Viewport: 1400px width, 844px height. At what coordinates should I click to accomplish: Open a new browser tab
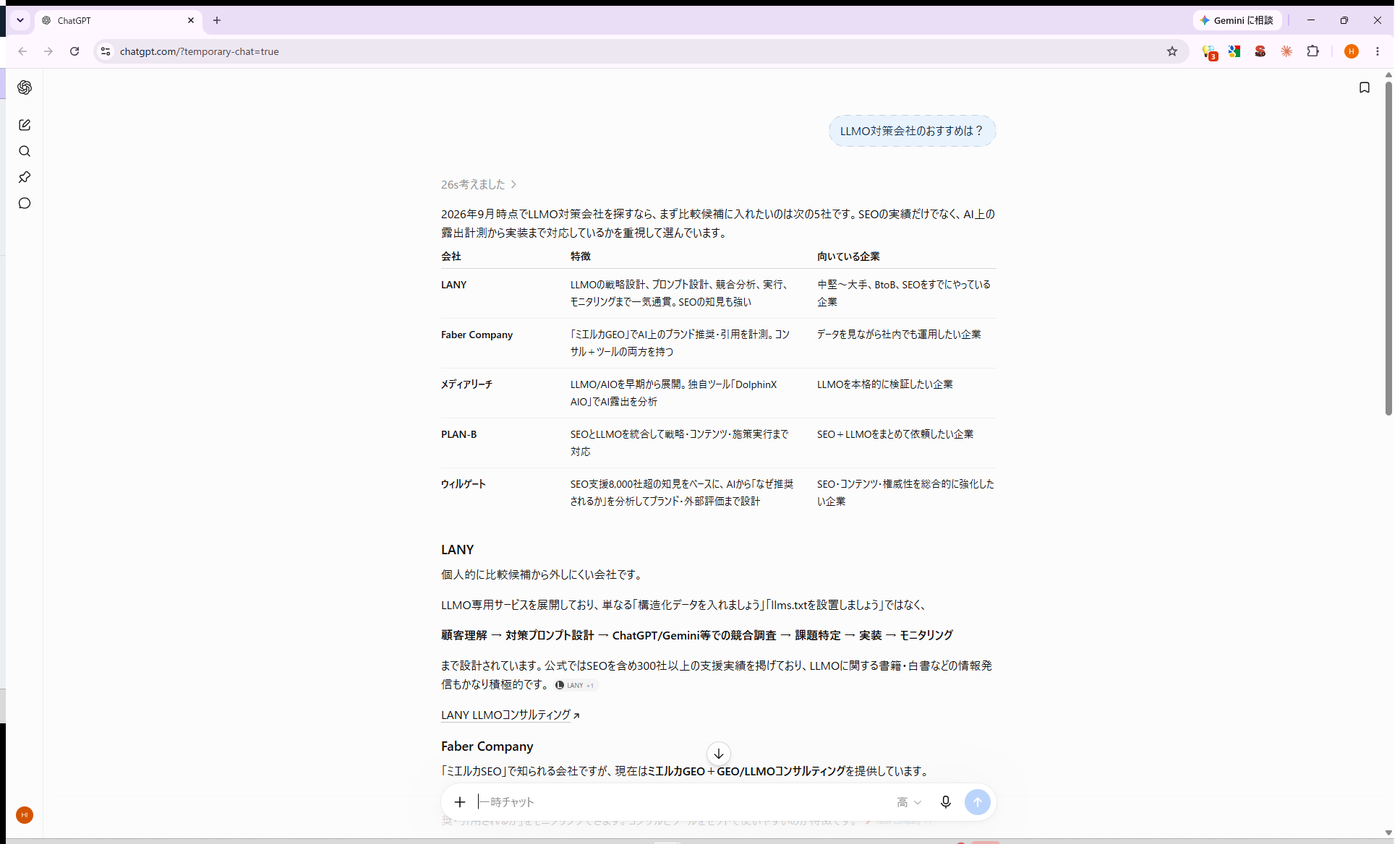coord(217,20)
